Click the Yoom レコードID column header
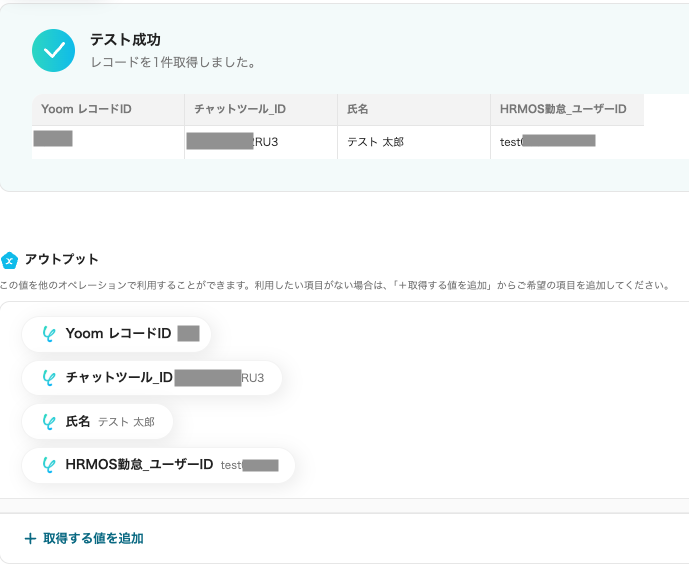689x571 pixels. click(x=108, y=109)
